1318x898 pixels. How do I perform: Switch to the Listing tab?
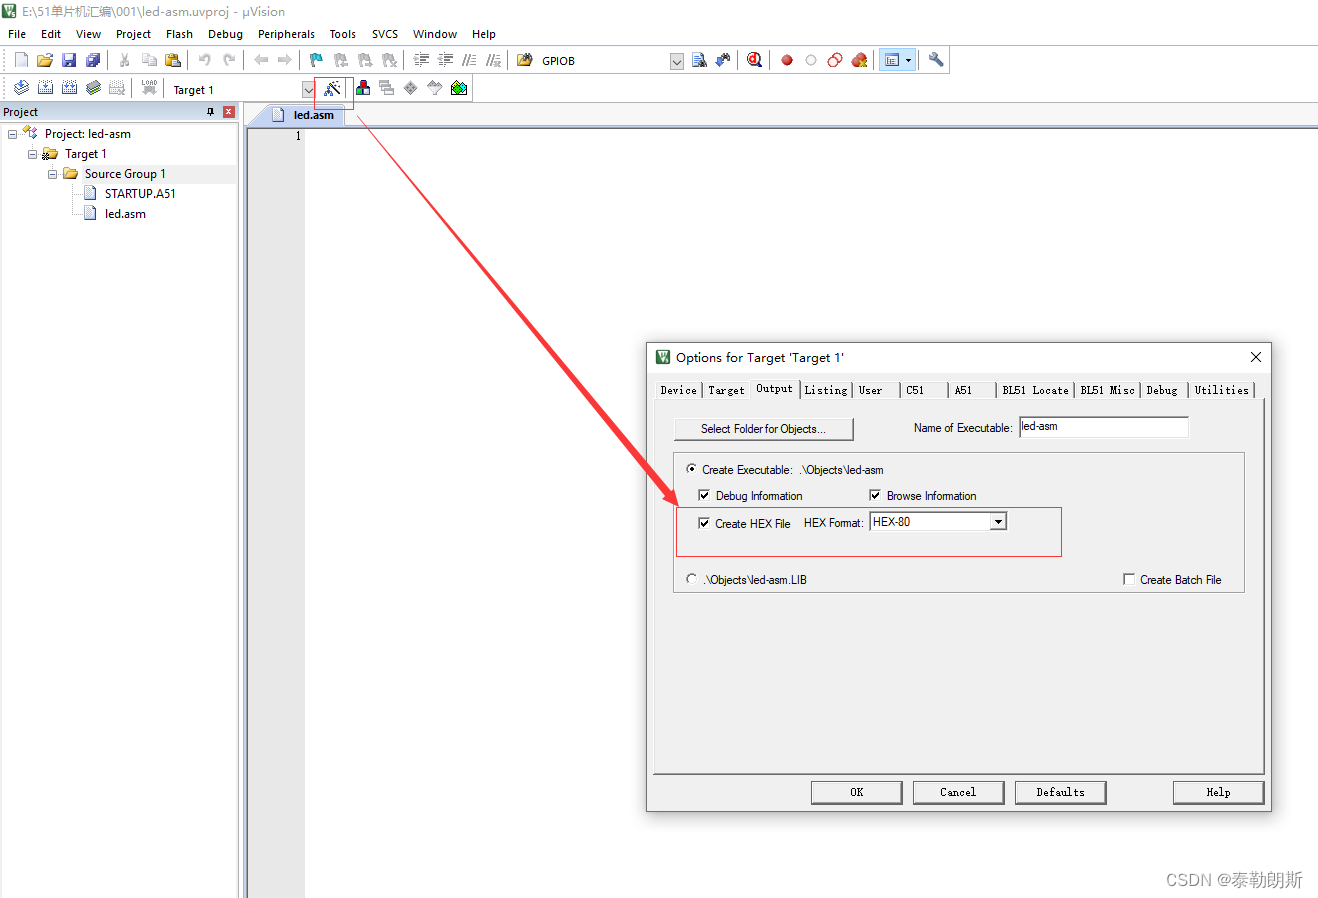click(826, 390)
